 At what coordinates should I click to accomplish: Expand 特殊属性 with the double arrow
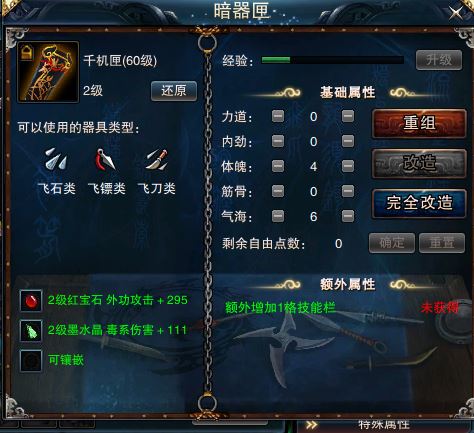312,425
